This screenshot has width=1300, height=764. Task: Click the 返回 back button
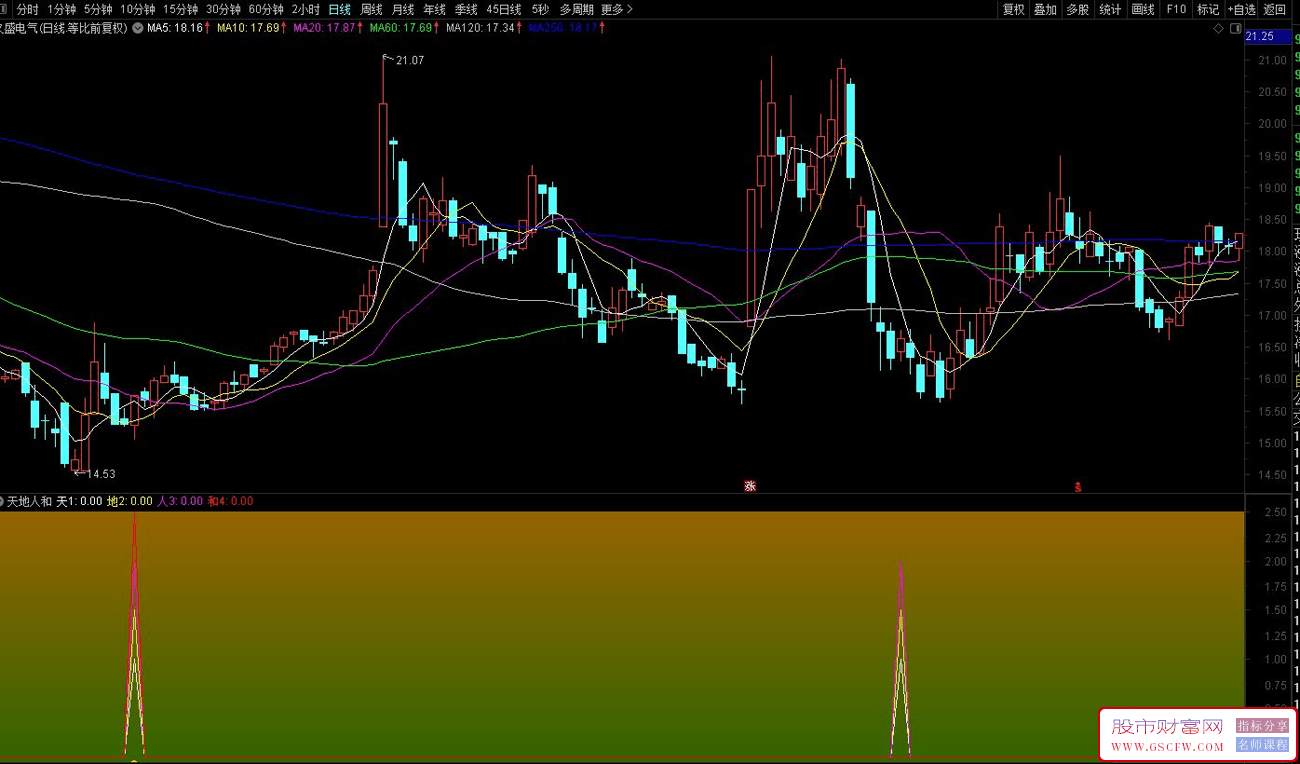coord(1275,9)
